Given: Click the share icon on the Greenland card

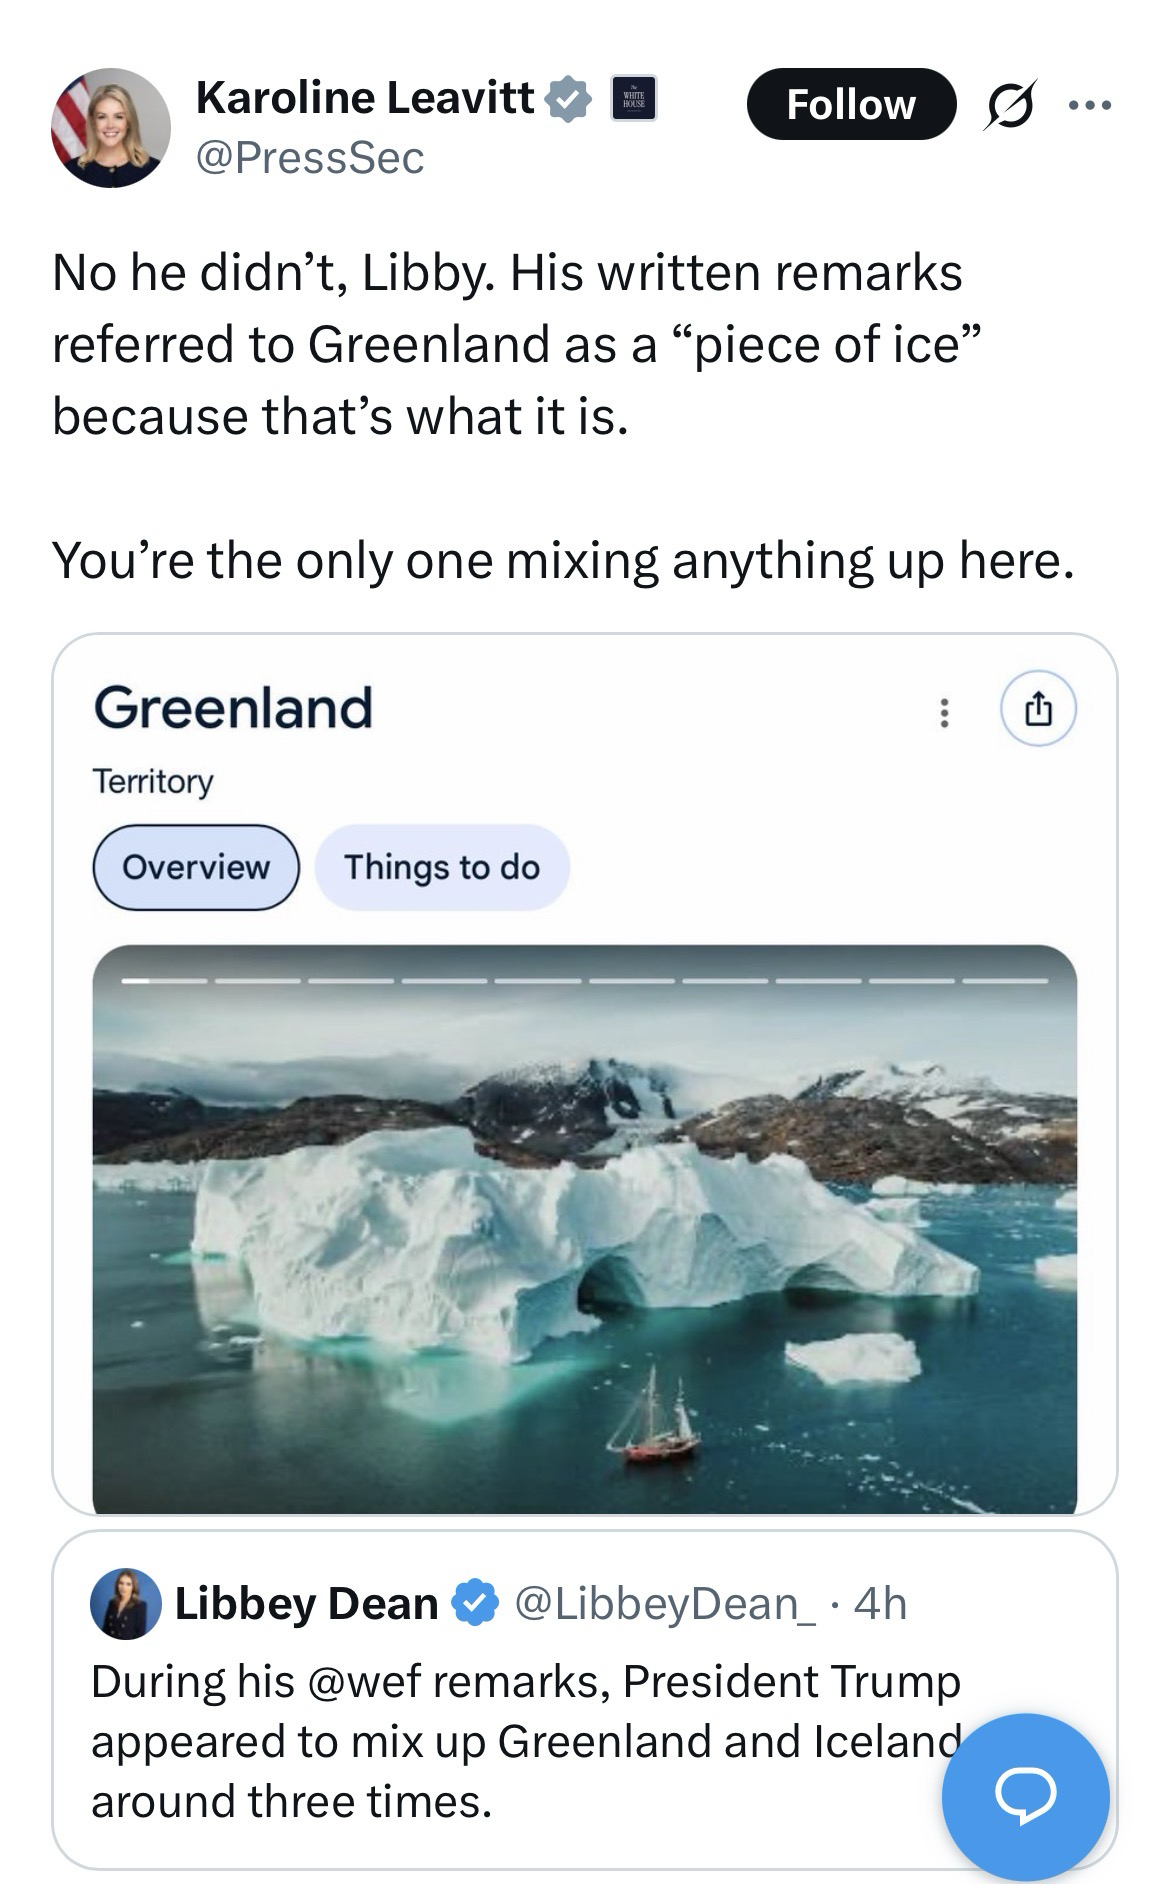Looking at the screenshot, I should (x=1038, y=709).
